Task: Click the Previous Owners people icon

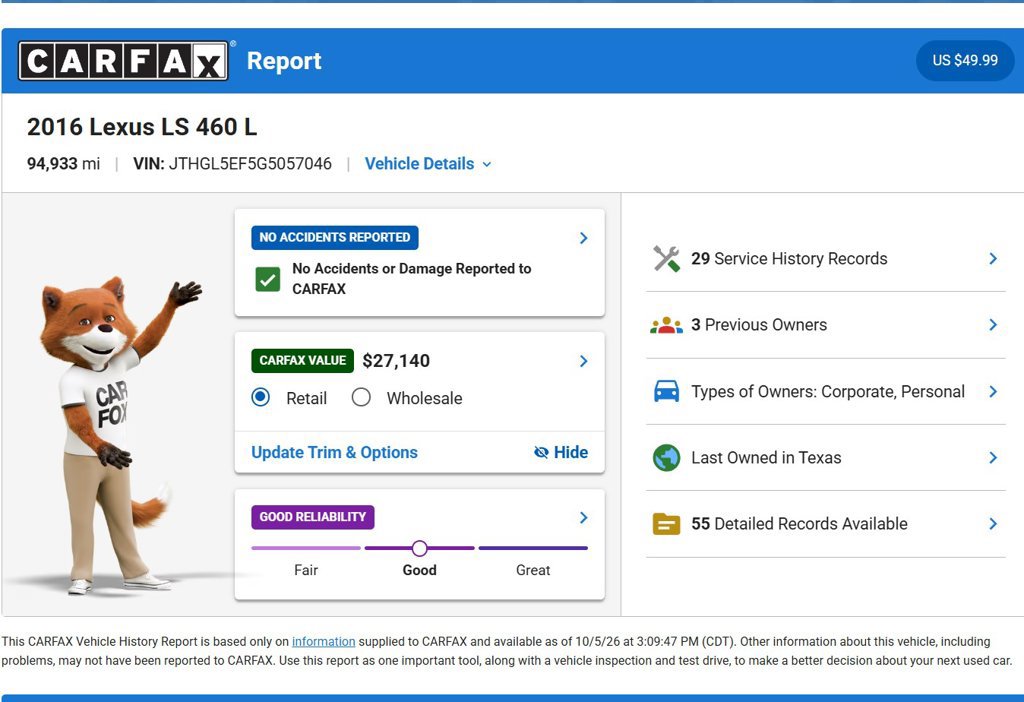Action: [666, 325]
